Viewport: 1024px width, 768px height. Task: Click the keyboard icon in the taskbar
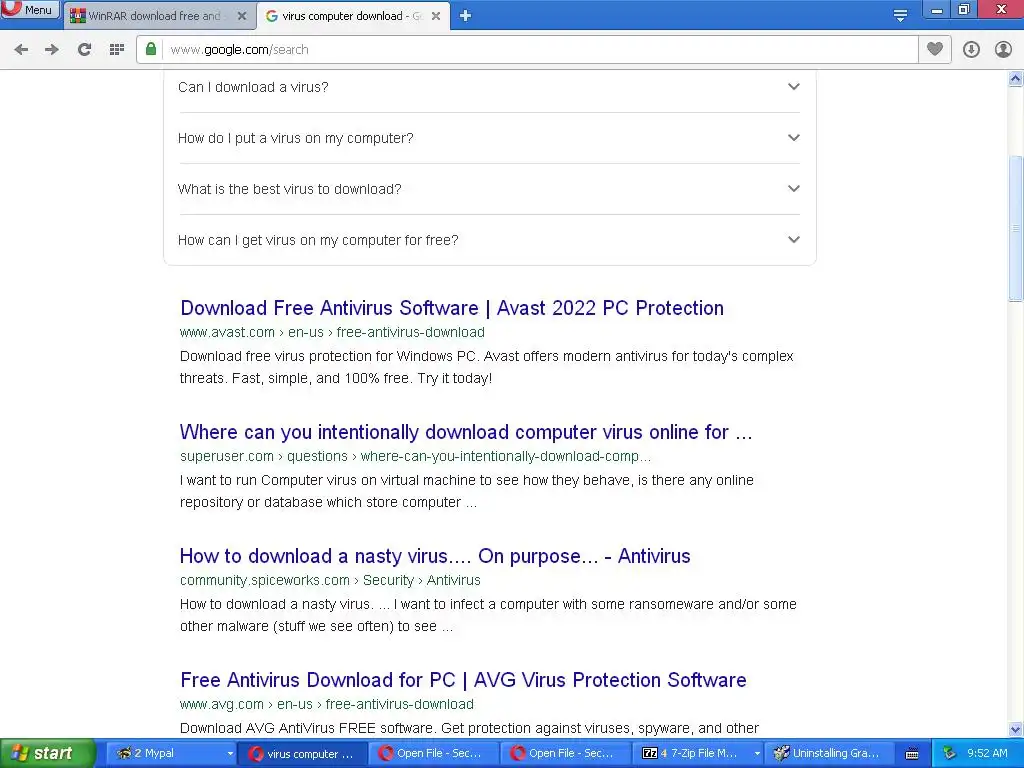[912, 754]
